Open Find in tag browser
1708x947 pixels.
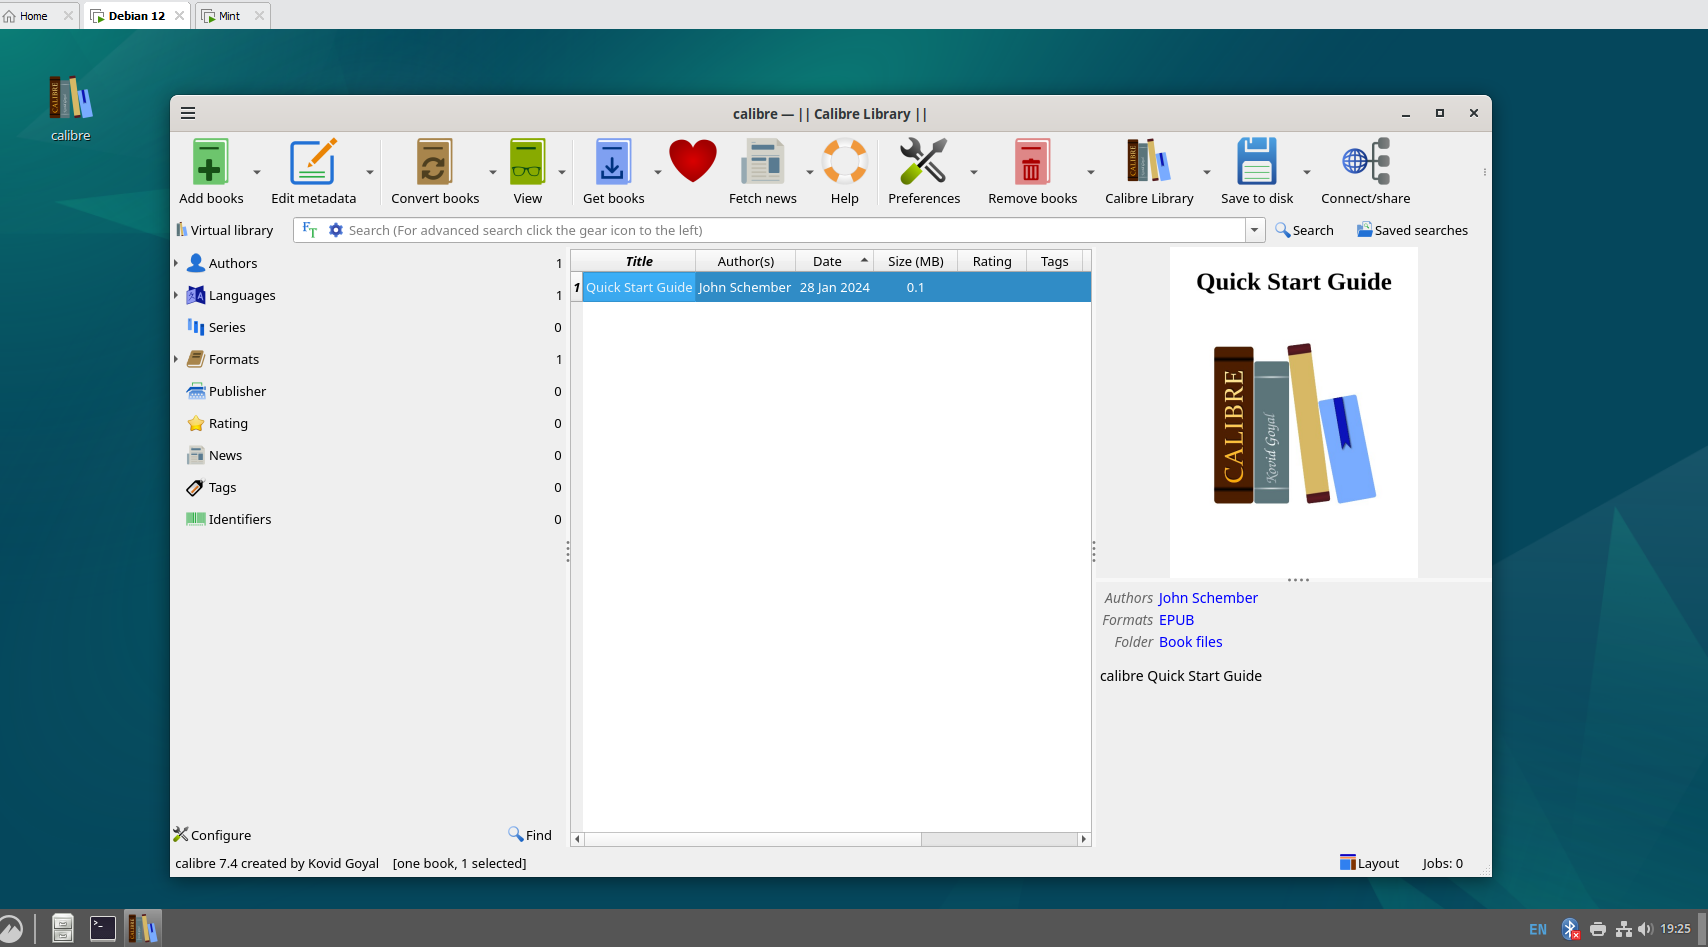tap(530, 835)
